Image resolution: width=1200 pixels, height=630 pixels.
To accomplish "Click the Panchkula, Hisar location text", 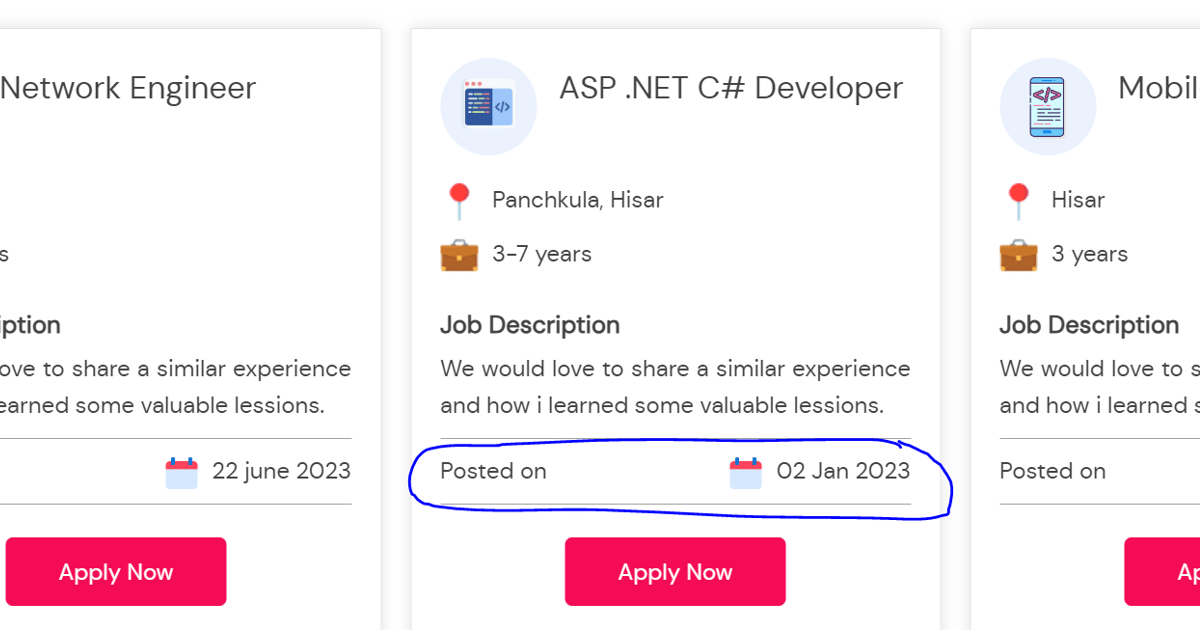I will click(577, 200).
